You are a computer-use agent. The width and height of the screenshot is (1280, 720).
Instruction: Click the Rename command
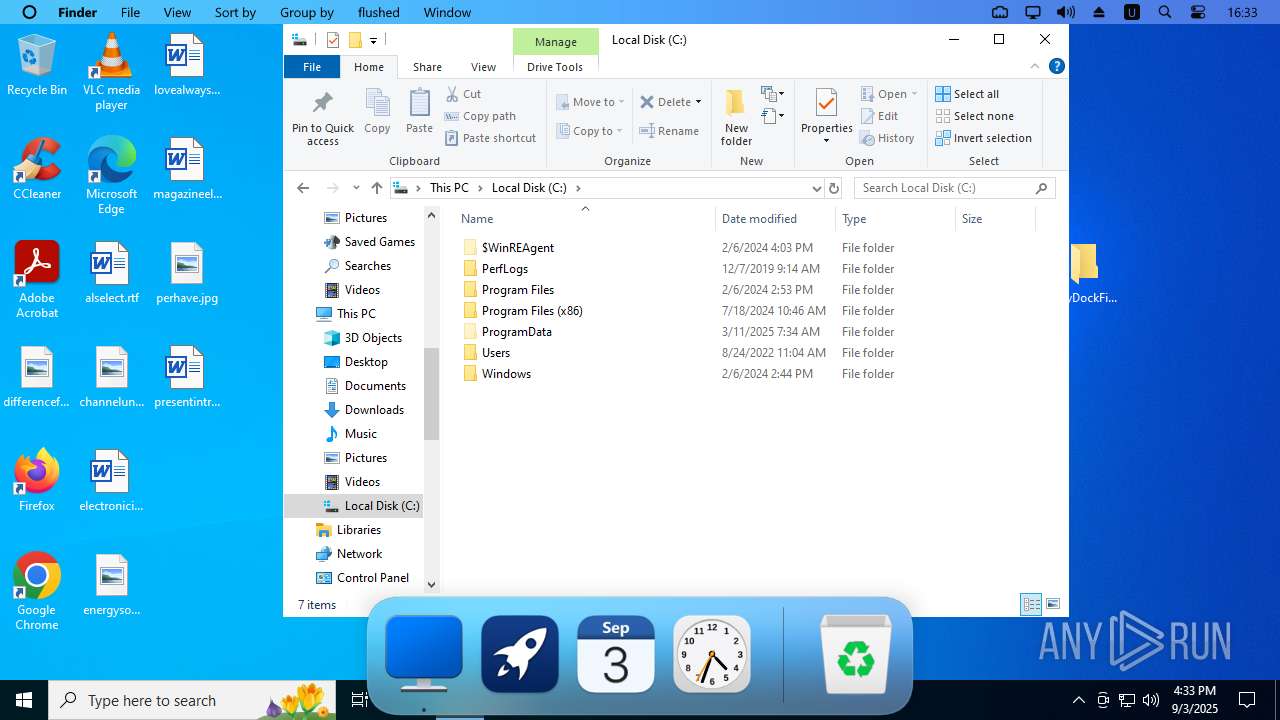point(669,131)
